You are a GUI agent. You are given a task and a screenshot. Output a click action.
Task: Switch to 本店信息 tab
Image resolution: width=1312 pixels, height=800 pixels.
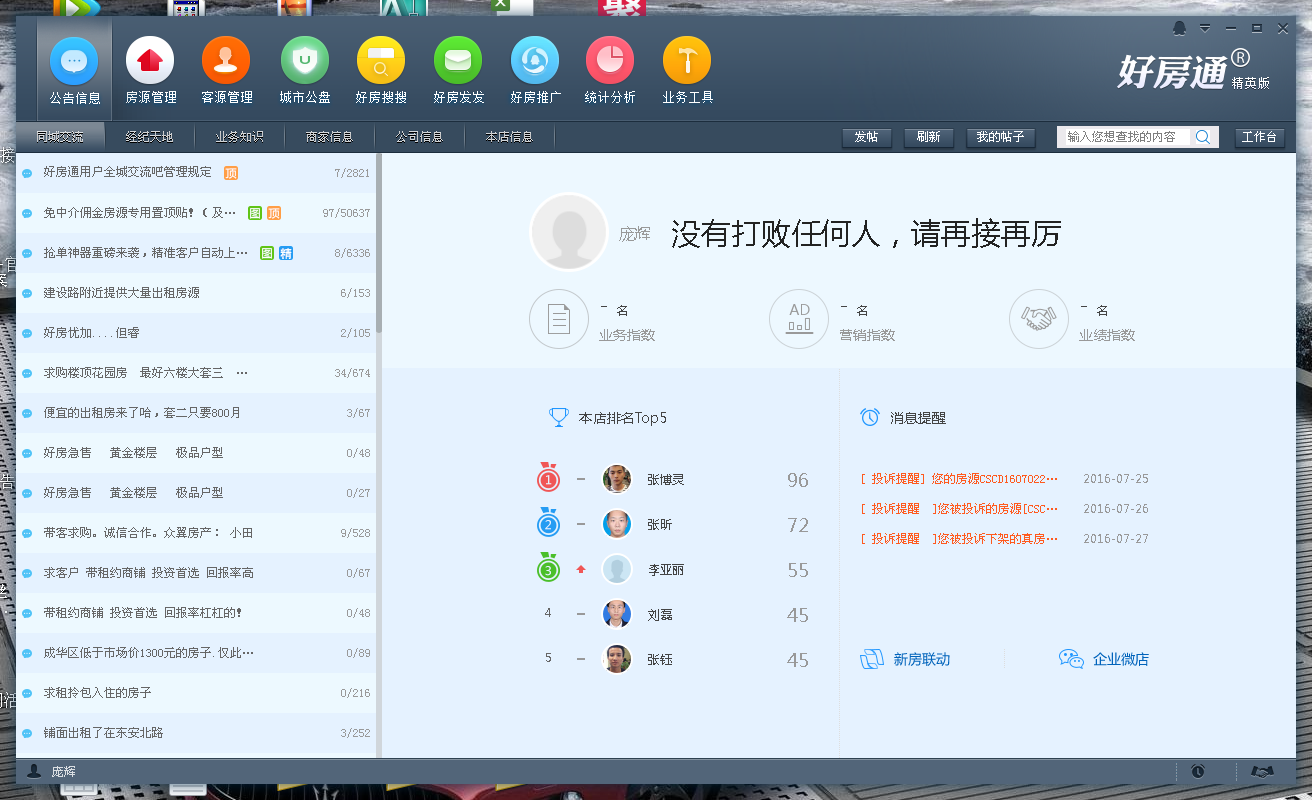[509, 137]
